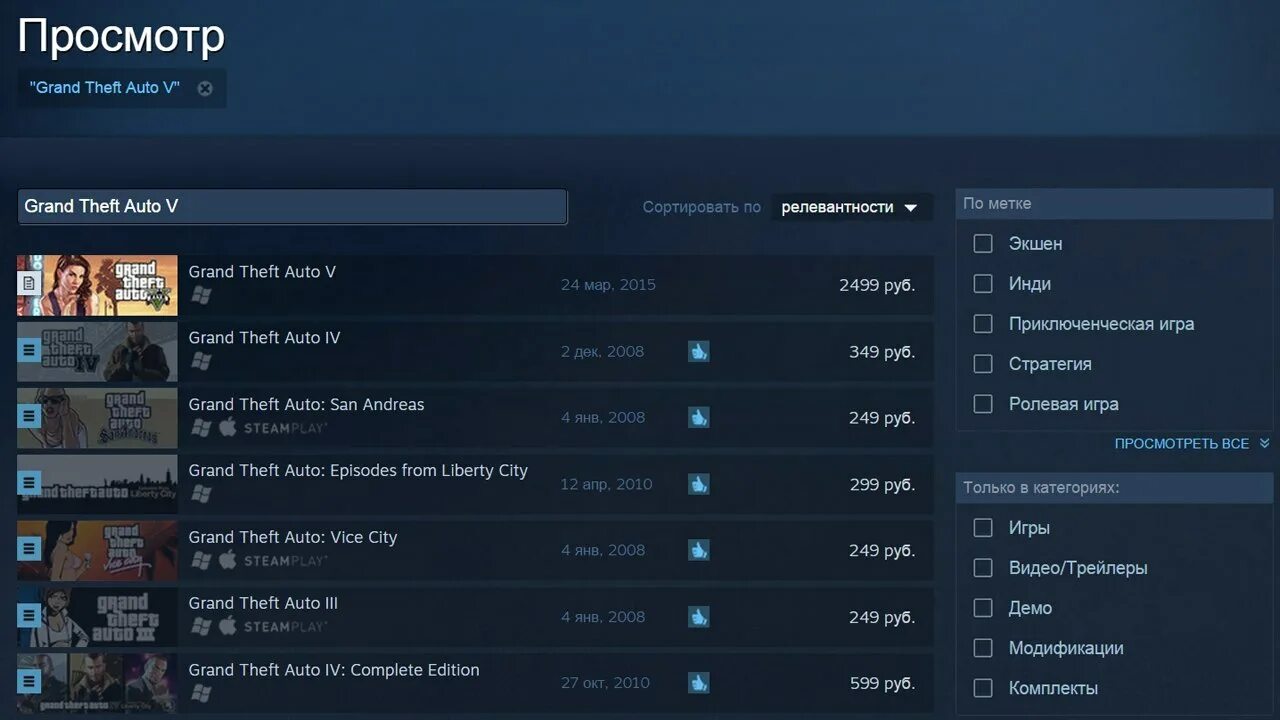Image resolution: width=1280 pixels, height=720 pixels.
Task: Enable the Экшен tag checkbox
Action: pos(983,243)
